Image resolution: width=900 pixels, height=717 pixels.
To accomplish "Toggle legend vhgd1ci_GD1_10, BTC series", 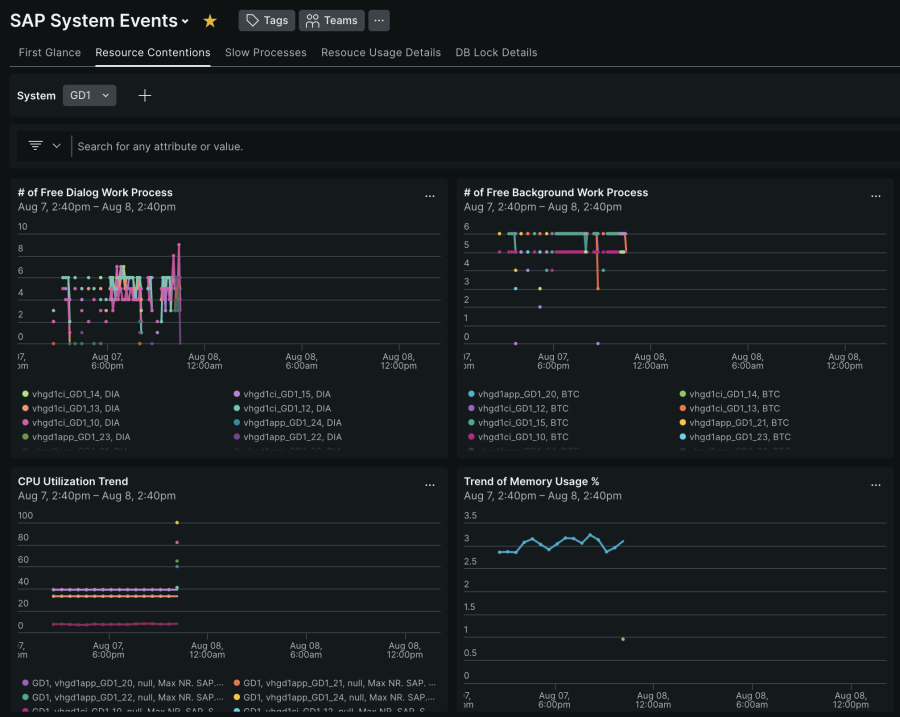I will pos(518,437).
